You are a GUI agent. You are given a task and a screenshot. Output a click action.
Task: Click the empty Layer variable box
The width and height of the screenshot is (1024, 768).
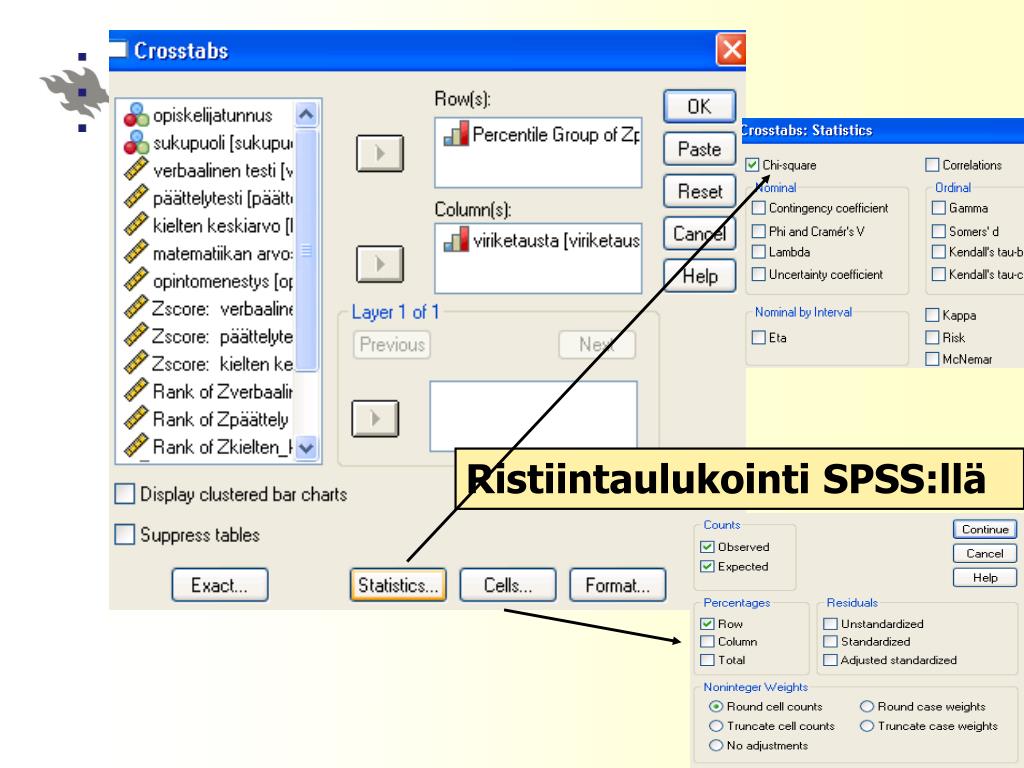pos(533,416)
